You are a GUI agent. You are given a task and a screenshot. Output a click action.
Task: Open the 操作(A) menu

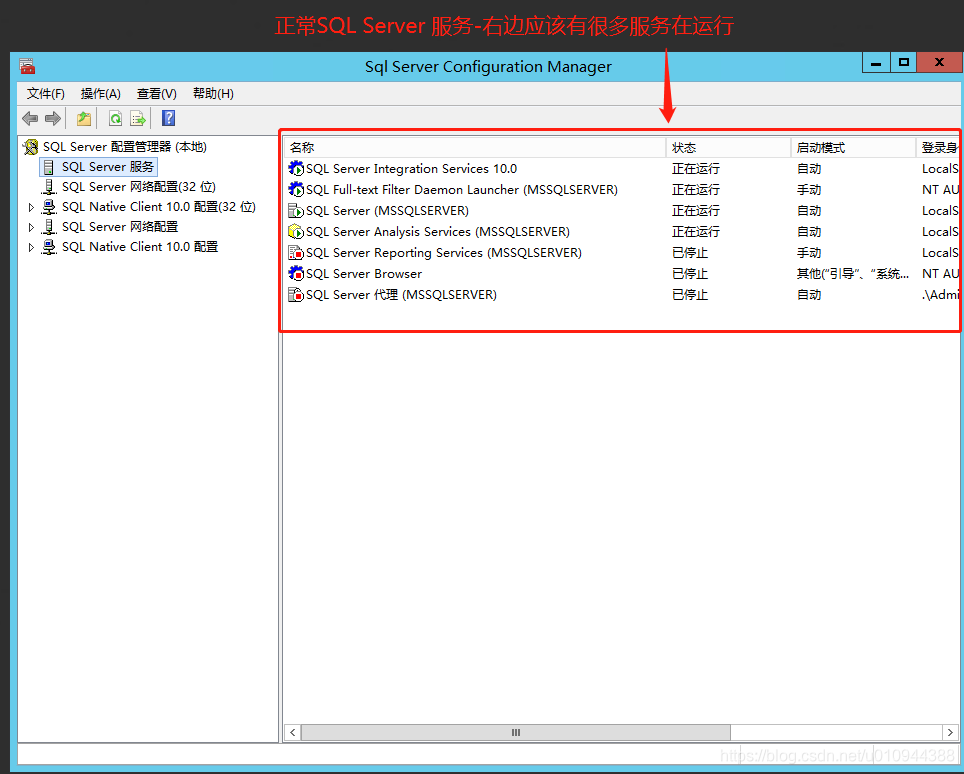[x=101, y=93]
